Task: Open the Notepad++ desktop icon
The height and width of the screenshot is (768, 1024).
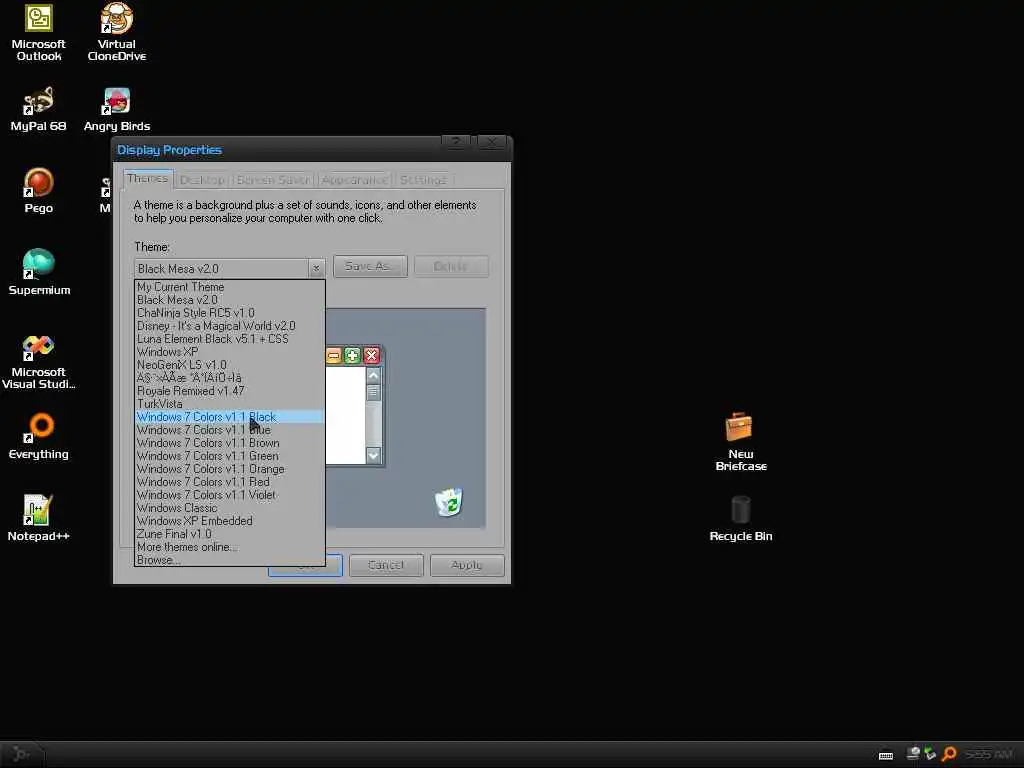Action: [39, 519]
